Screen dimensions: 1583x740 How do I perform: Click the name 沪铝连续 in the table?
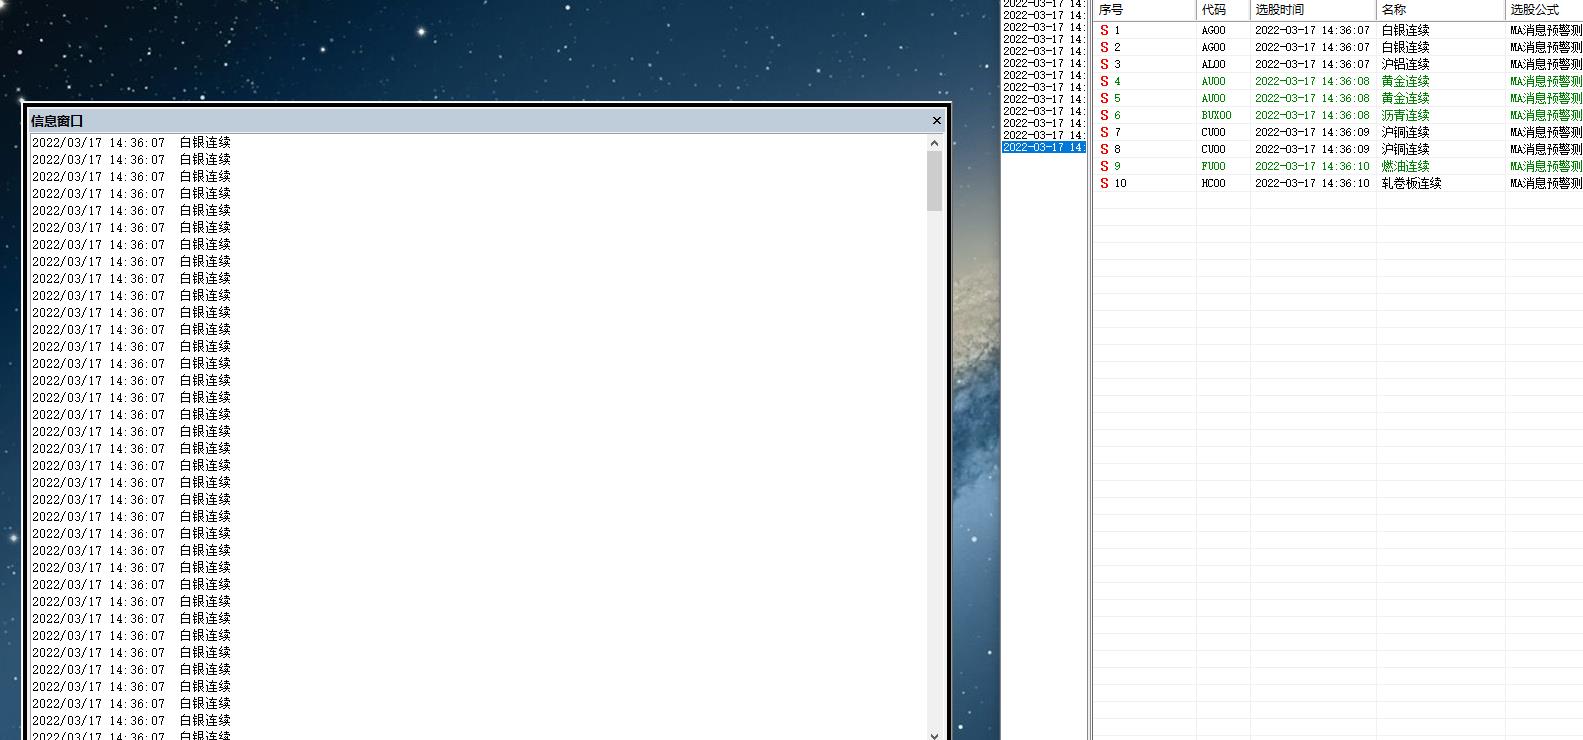tap(1405, 64)
